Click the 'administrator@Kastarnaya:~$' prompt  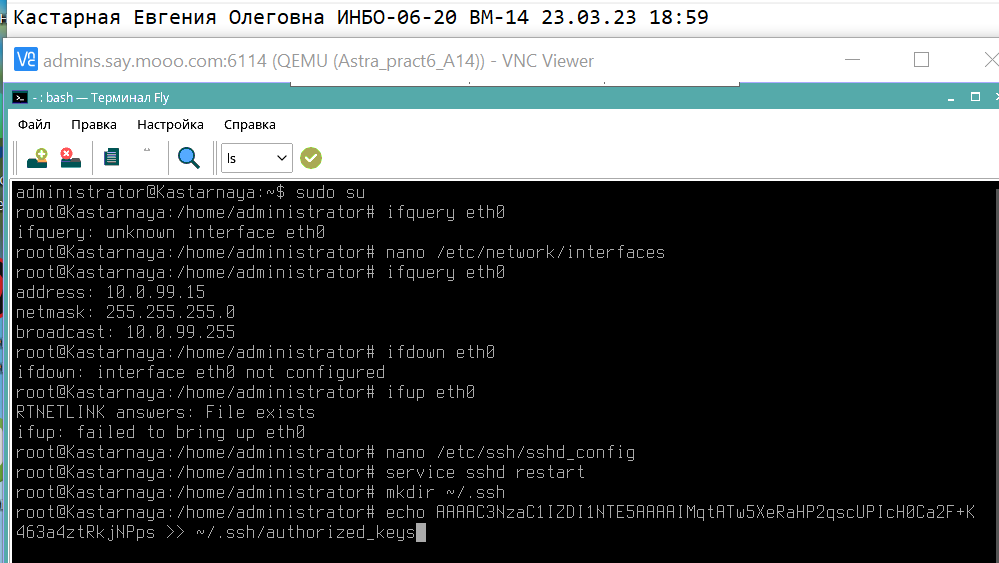[x=150, y=192]
